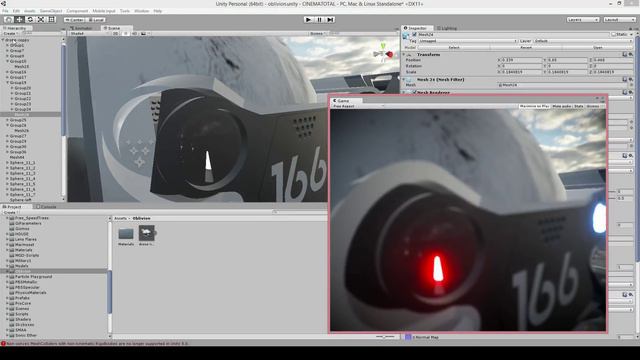This screenshot has height=360, width=640.
Task: Click the Position X field
Action: pos(521,60)
